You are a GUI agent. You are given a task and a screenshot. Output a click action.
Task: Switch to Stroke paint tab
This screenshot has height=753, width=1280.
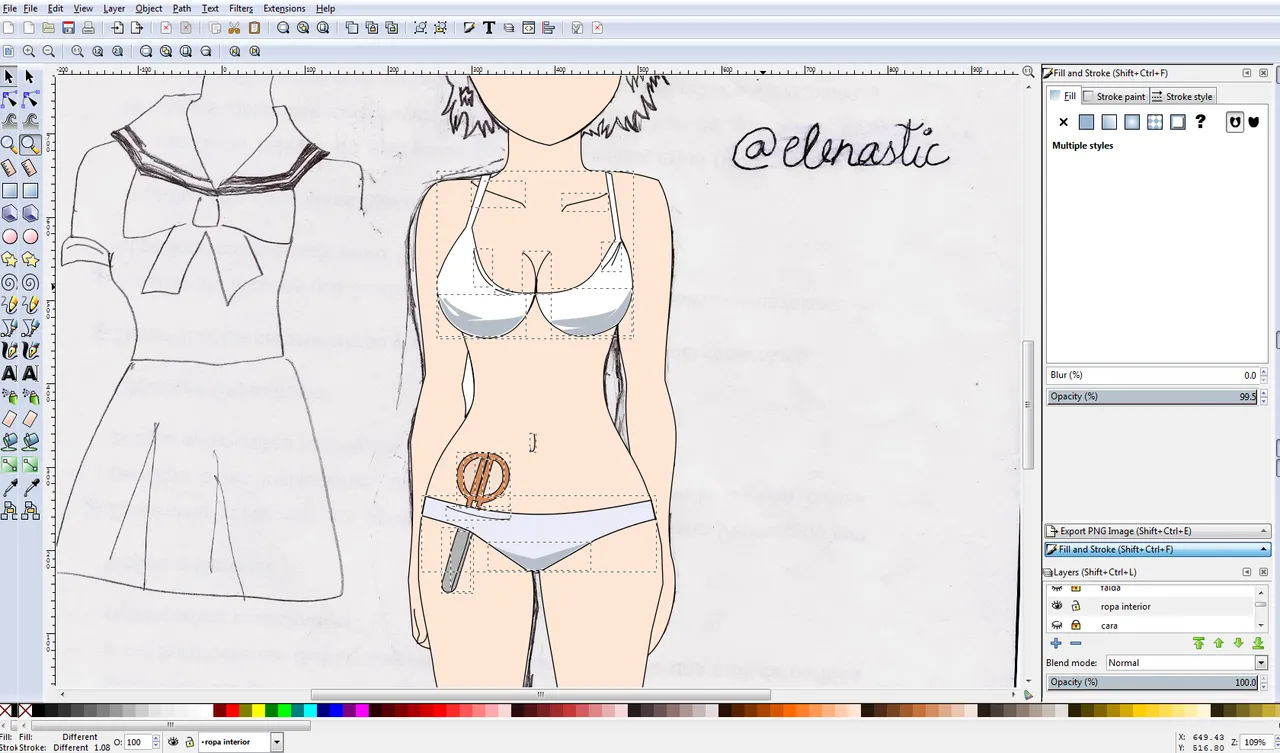point(1114,96)
